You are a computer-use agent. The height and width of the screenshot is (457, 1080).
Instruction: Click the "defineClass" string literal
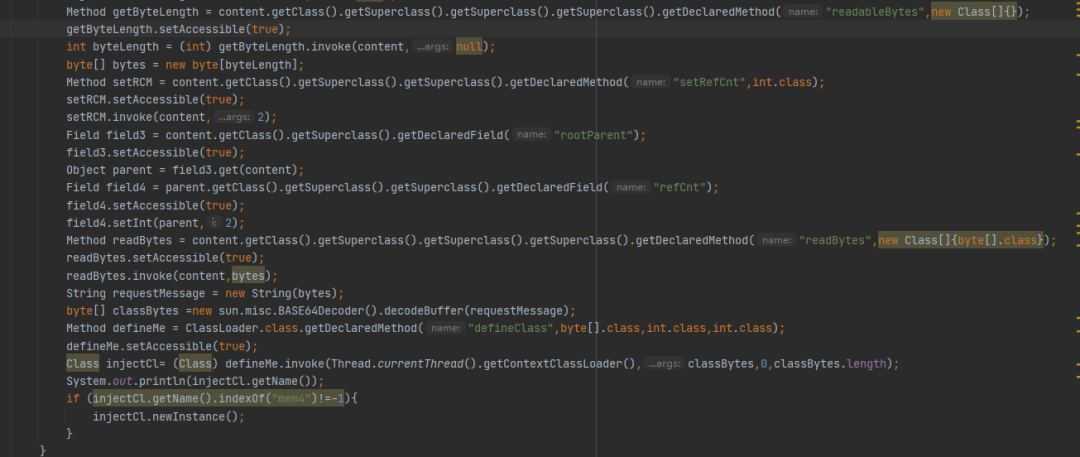(x=512, y=329)
